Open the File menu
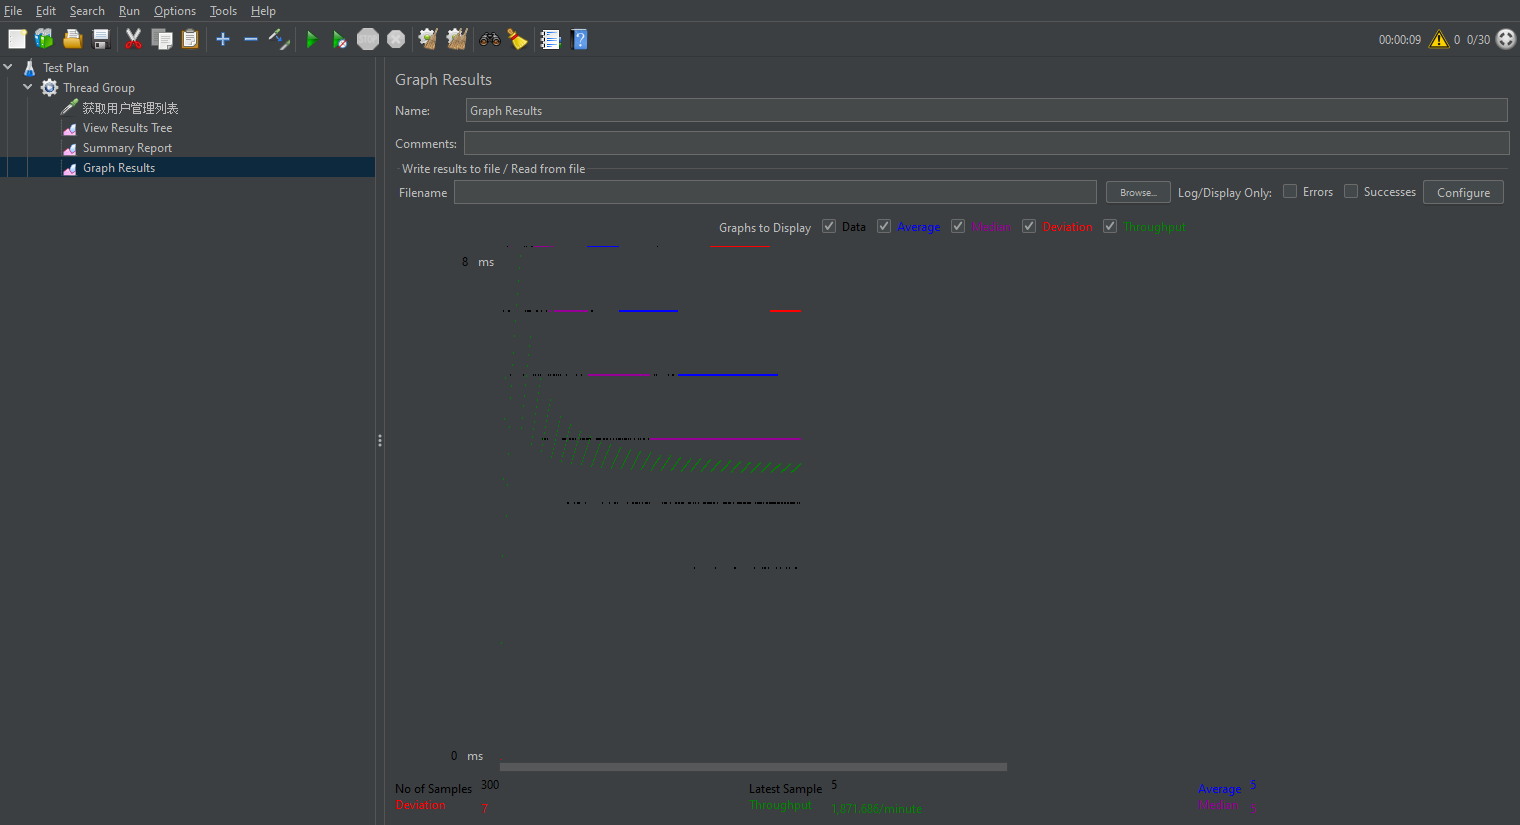This screenshot has height=825, width=1520. [x=13, y=11]
